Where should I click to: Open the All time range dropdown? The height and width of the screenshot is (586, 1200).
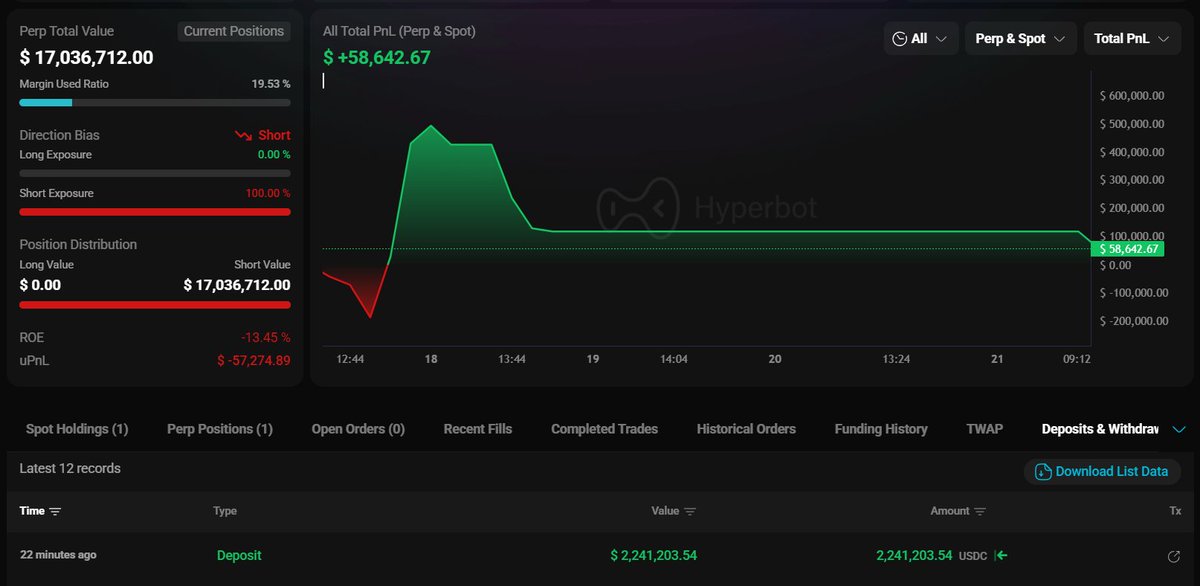point(922,38)
